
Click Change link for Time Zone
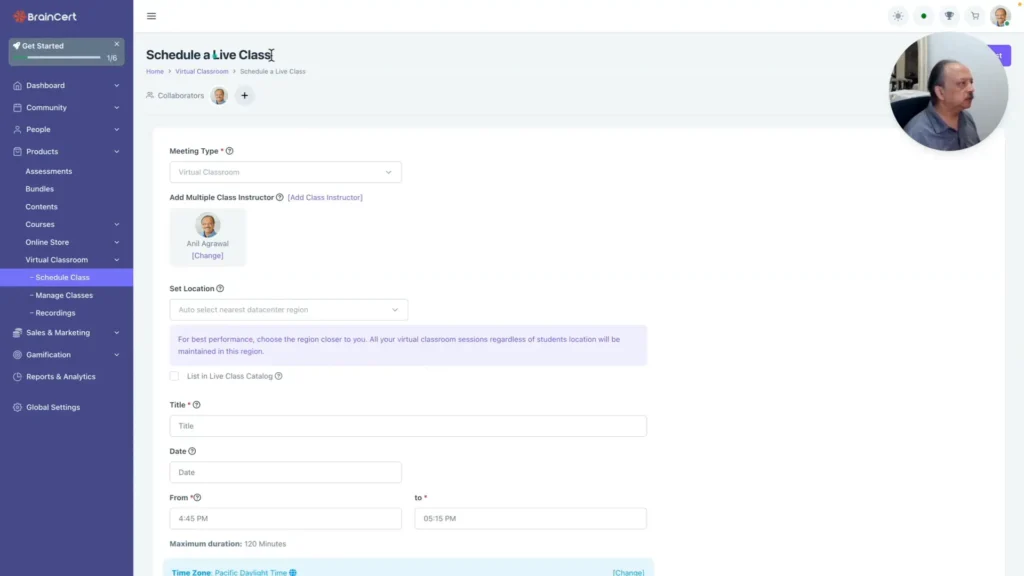pyautogui.click(x=628, y=573)
